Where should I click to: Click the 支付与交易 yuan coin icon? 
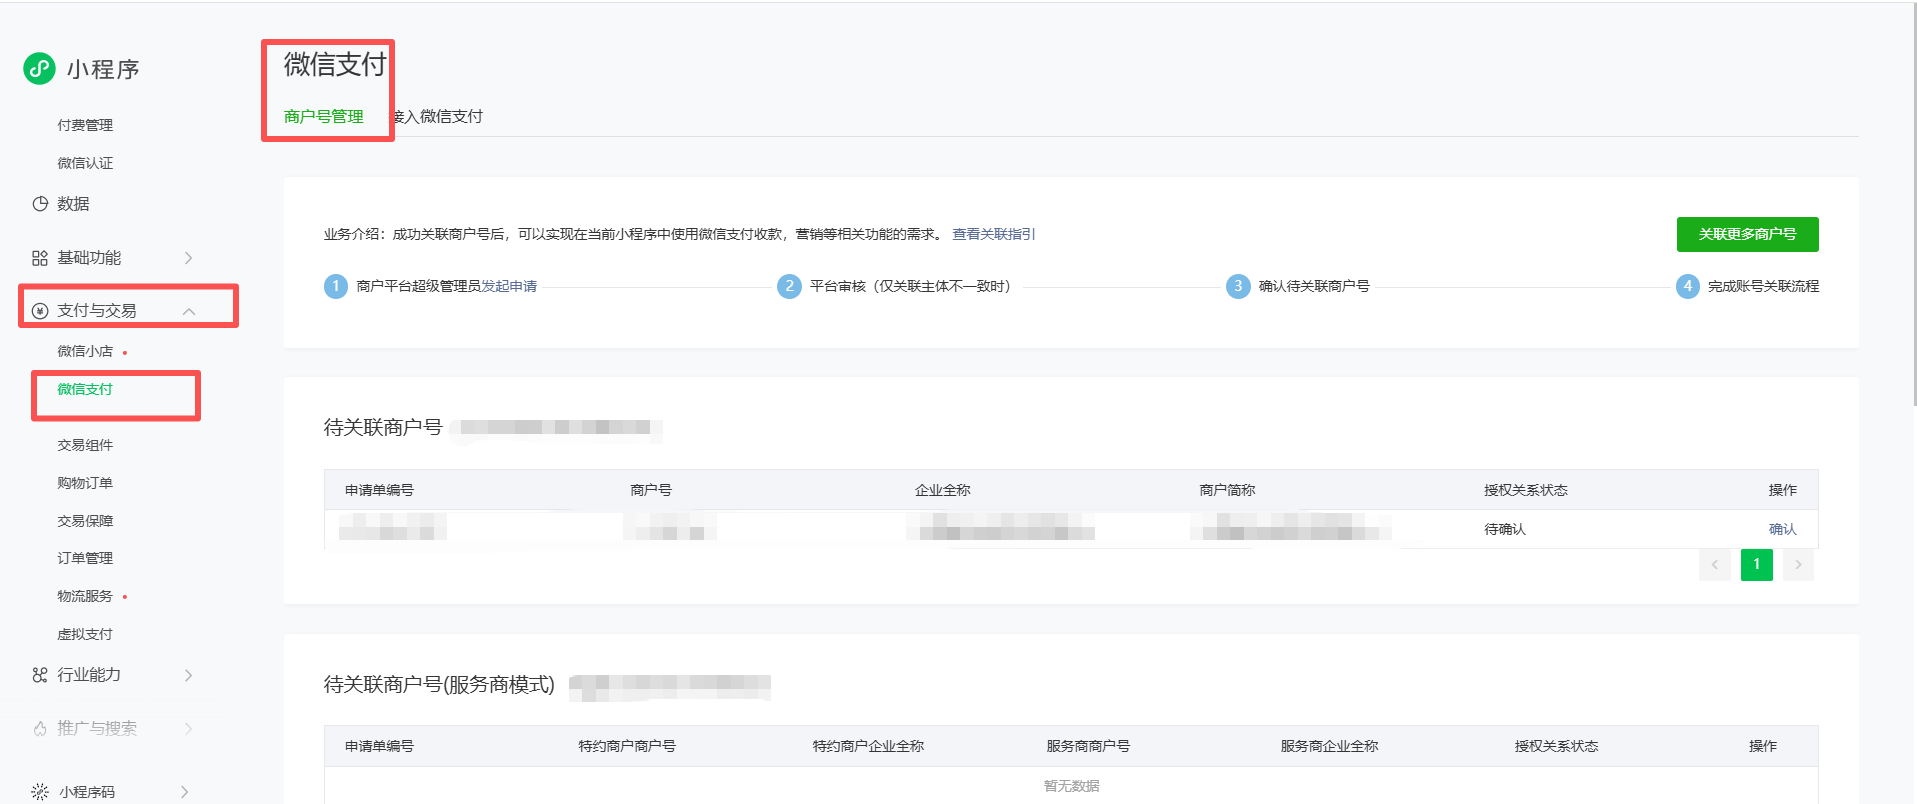(x=40, y=311)
